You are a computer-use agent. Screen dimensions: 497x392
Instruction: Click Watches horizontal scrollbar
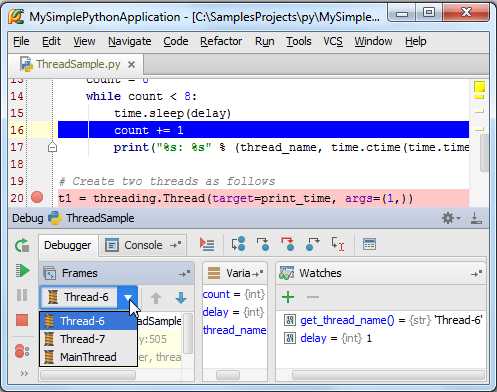[x=388, y=376]
